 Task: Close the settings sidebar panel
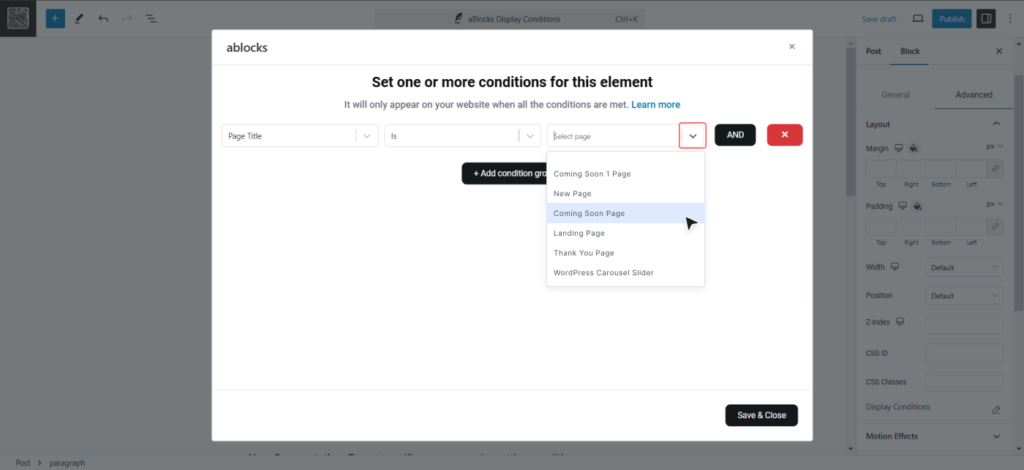[999, 51]
